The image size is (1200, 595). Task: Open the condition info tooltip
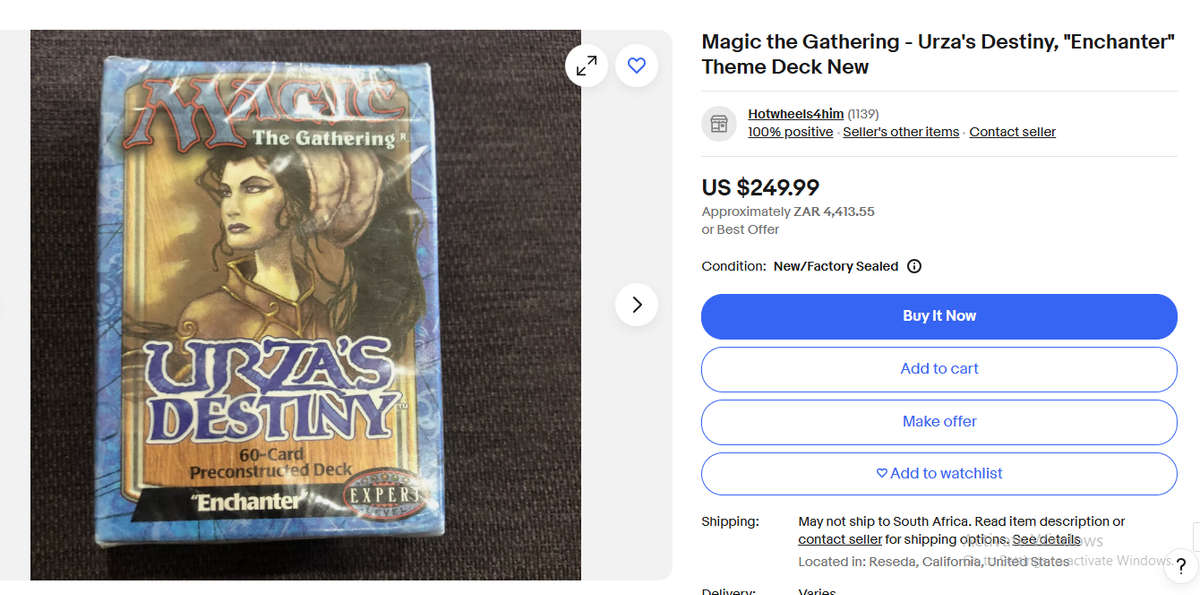point(913,266)
